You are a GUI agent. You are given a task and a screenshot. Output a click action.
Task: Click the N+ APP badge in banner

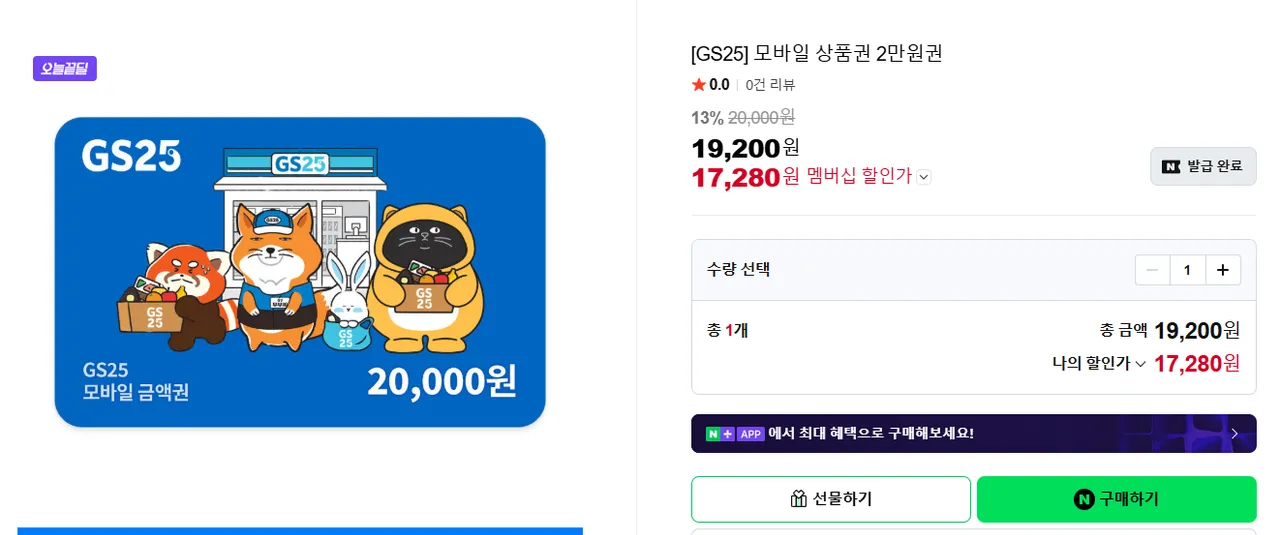(x=735, y=434)
